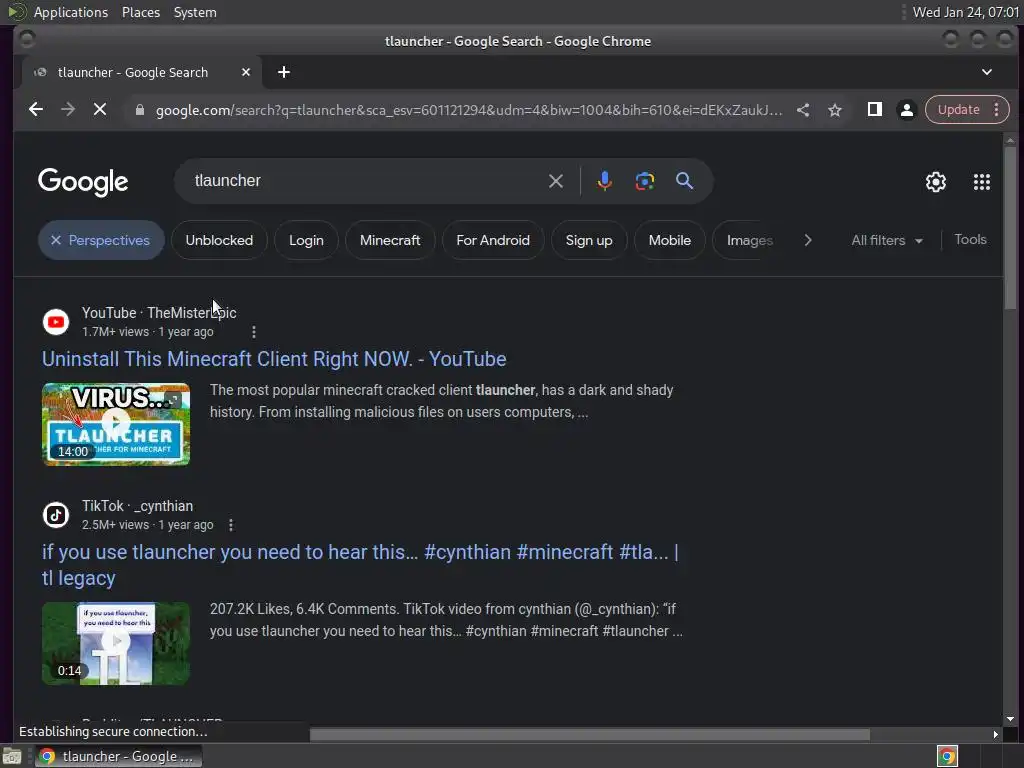Screen dimensions: 1024x768
Task: Close the tlauncher Google Search tab
Action: [246, 72]
